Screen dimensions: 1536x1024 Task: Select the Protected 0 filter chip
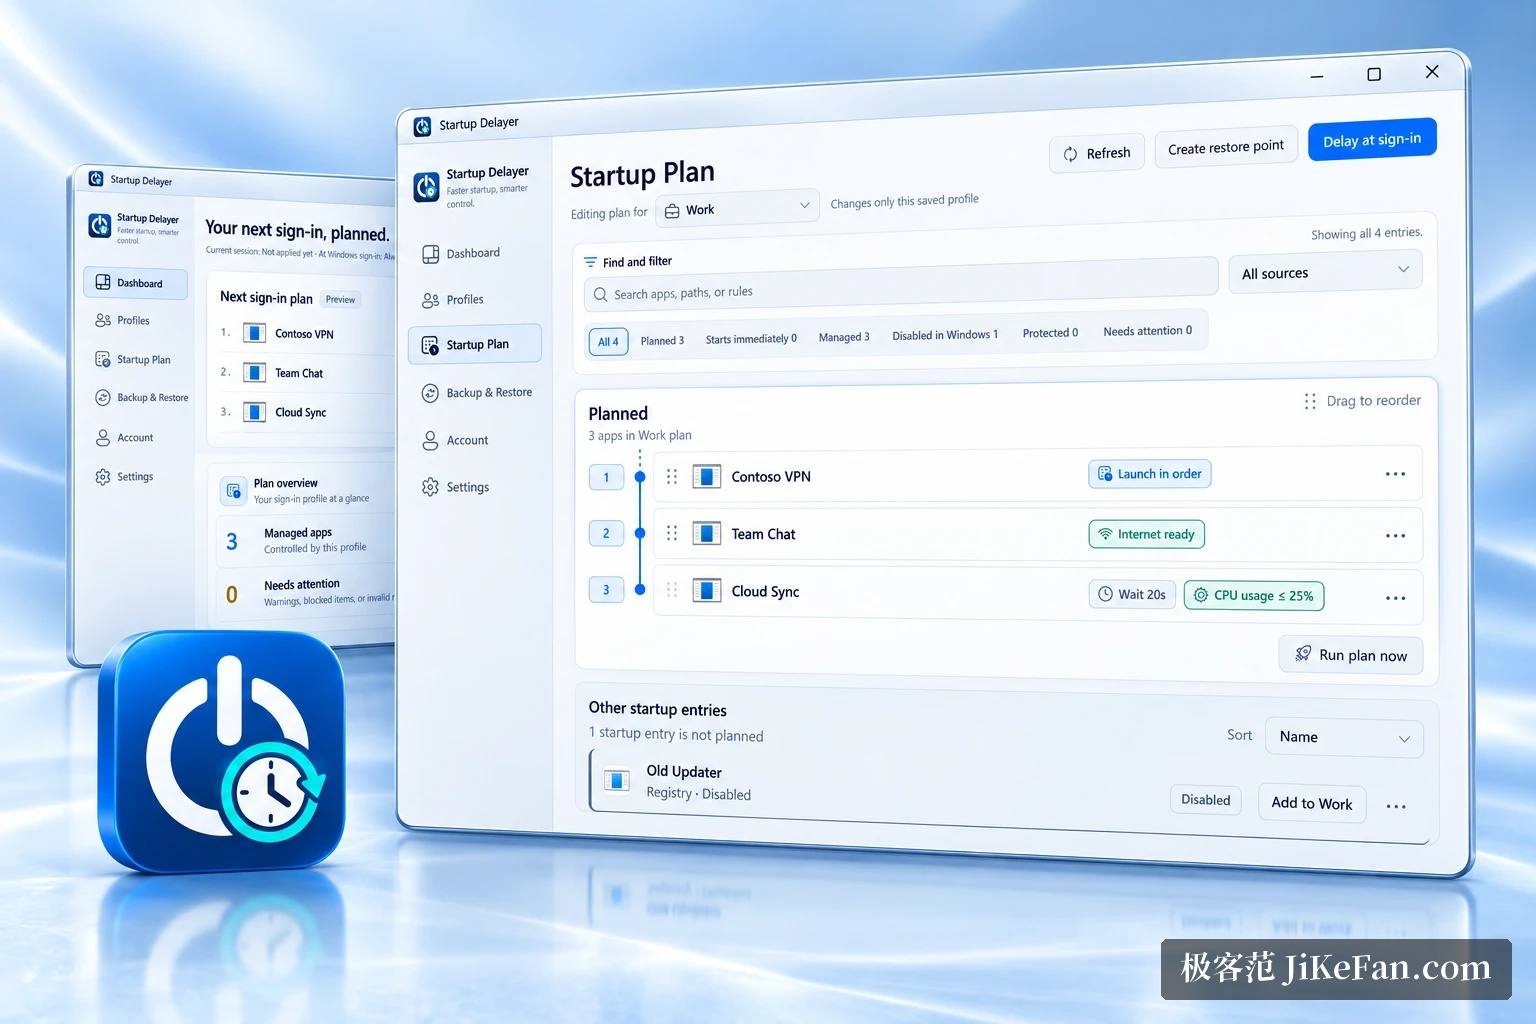1050,333
